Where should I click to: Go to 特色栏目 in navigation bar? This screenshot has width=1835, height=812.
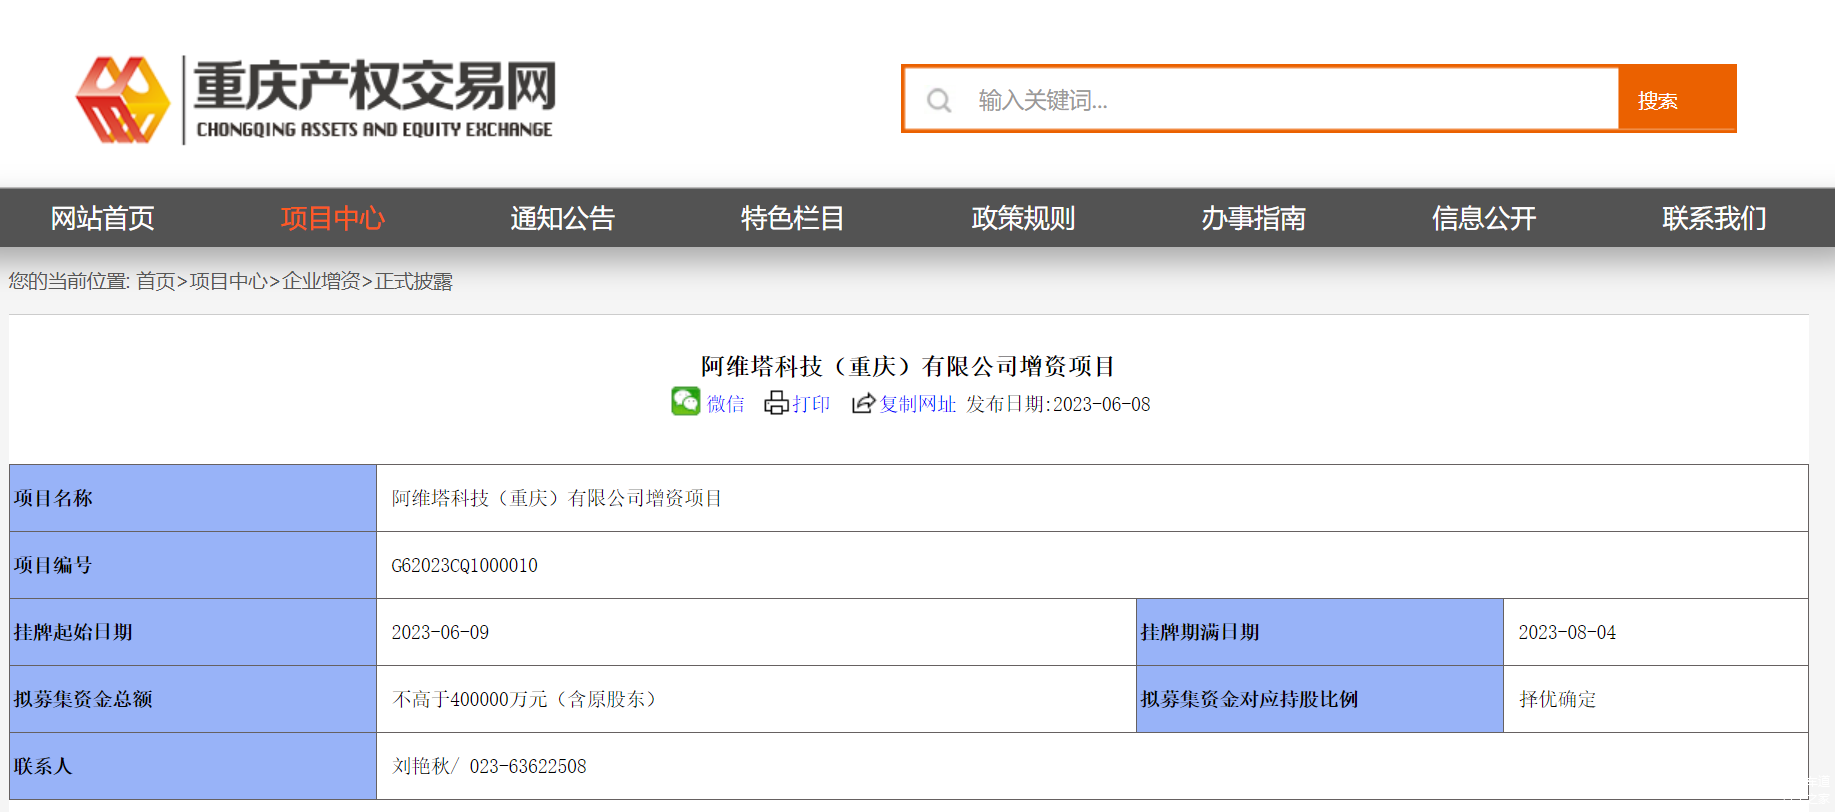click(792, 218)
